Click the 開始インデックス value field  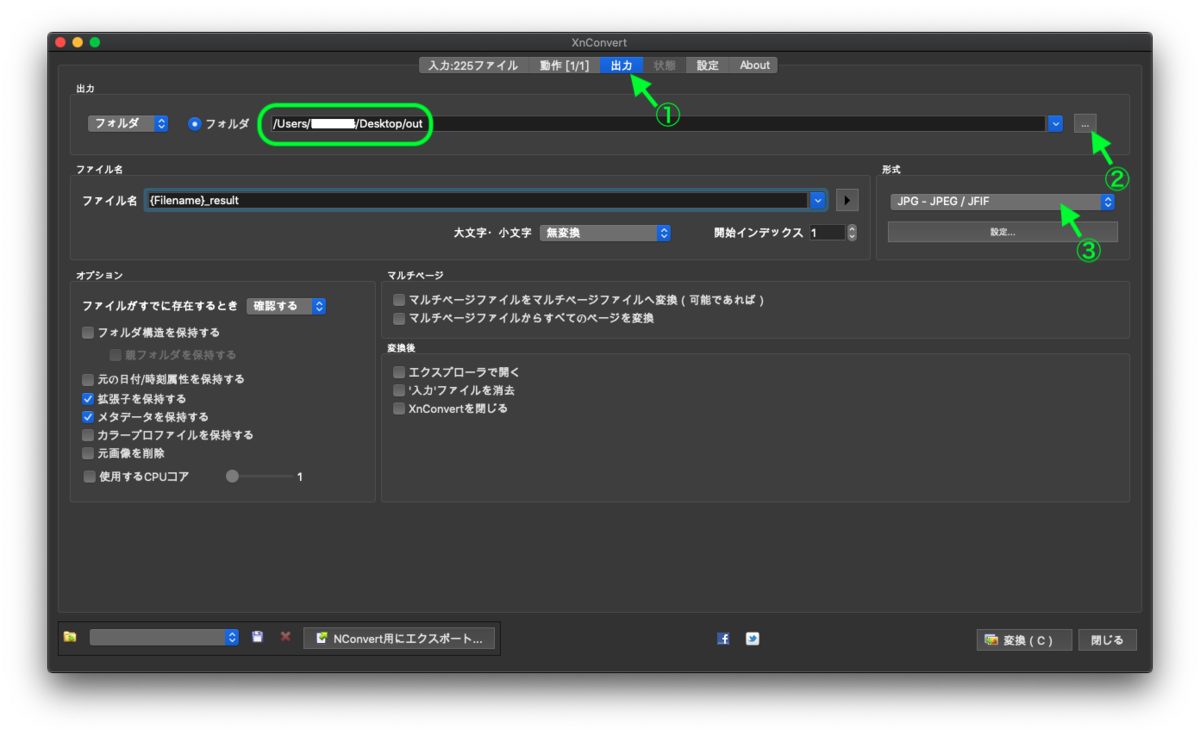[827, 232]
